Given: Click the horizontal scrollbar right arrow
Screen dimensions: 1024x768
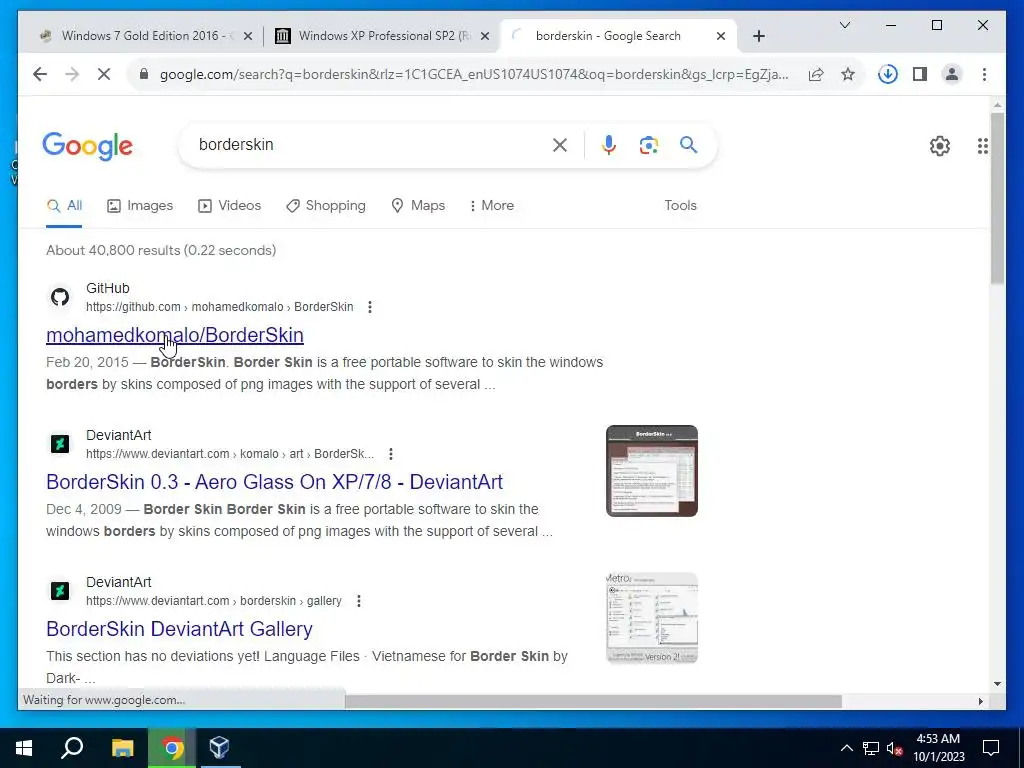Looking at the screenshot, I should pos(980,701).
